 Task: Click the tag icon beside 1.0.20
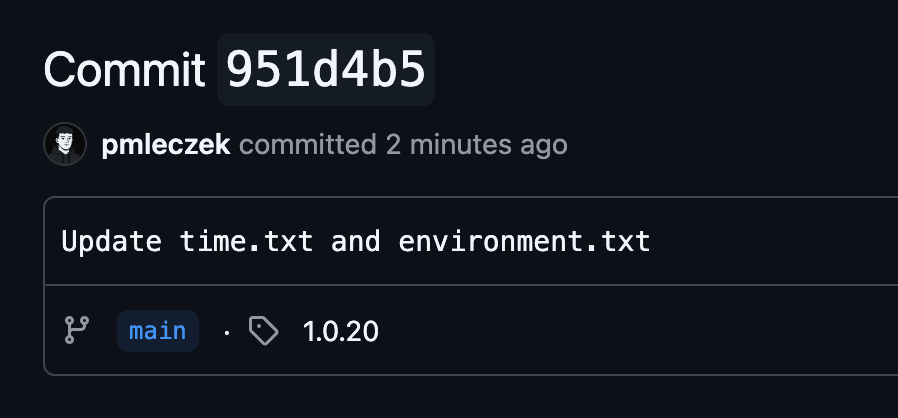[x=263, y=331]
